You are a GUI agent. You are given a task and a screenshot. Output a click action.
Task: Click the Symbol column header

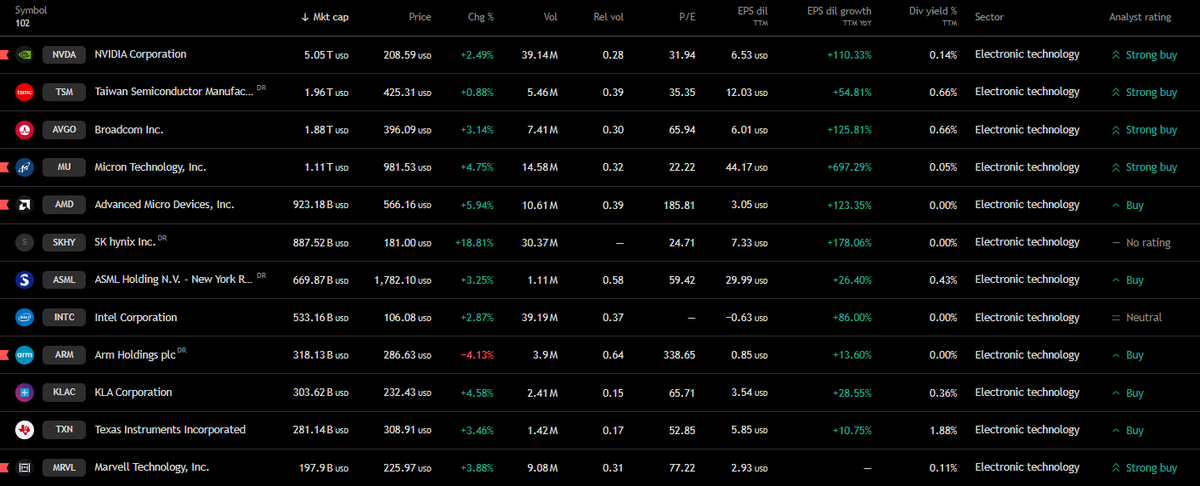31,10
